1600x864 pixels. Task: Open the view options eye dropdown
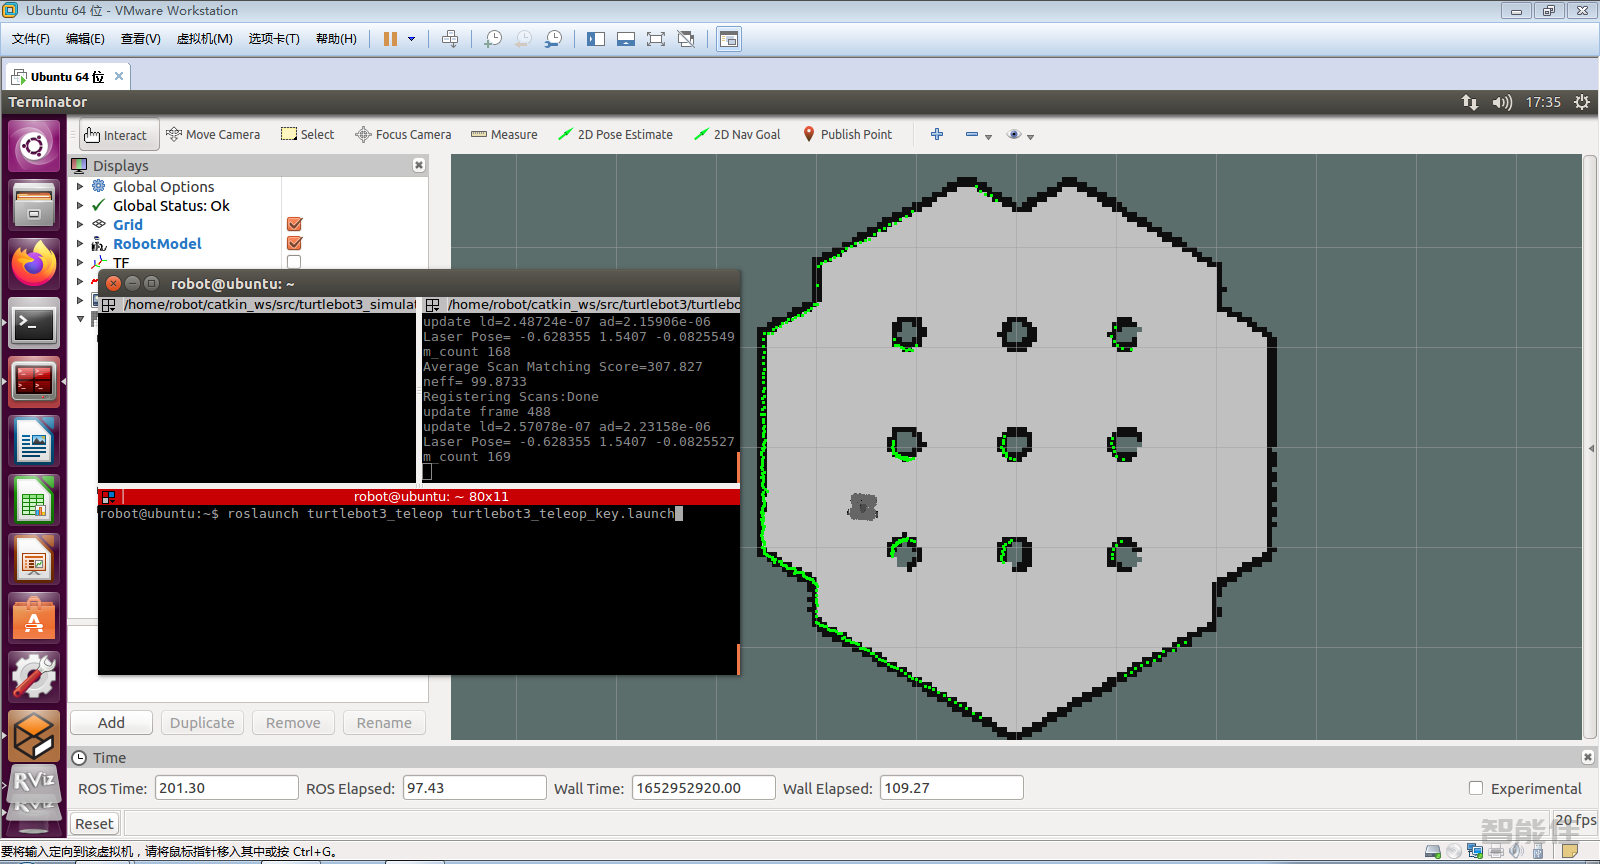coord(1020,135)
